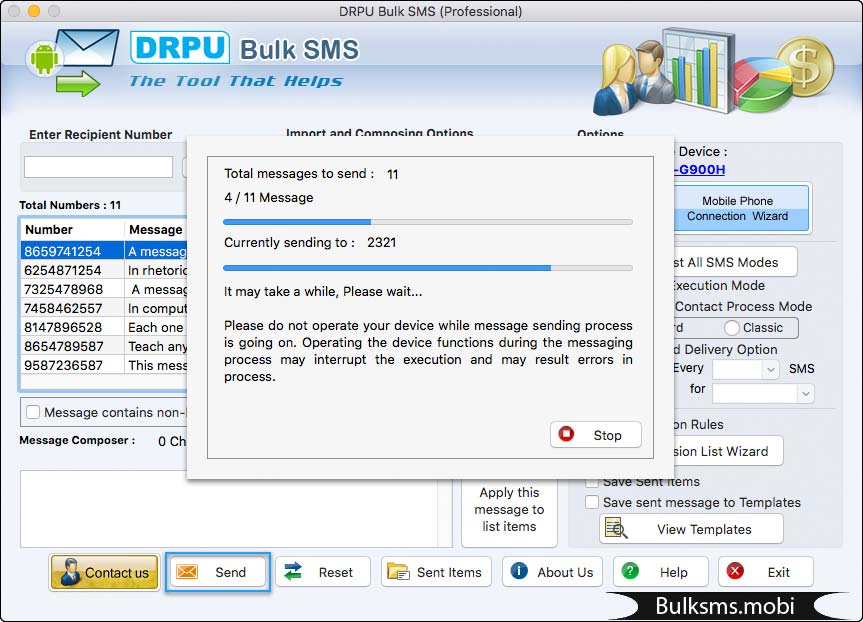Click the Reset arrows icon

(x=293, y=572)
